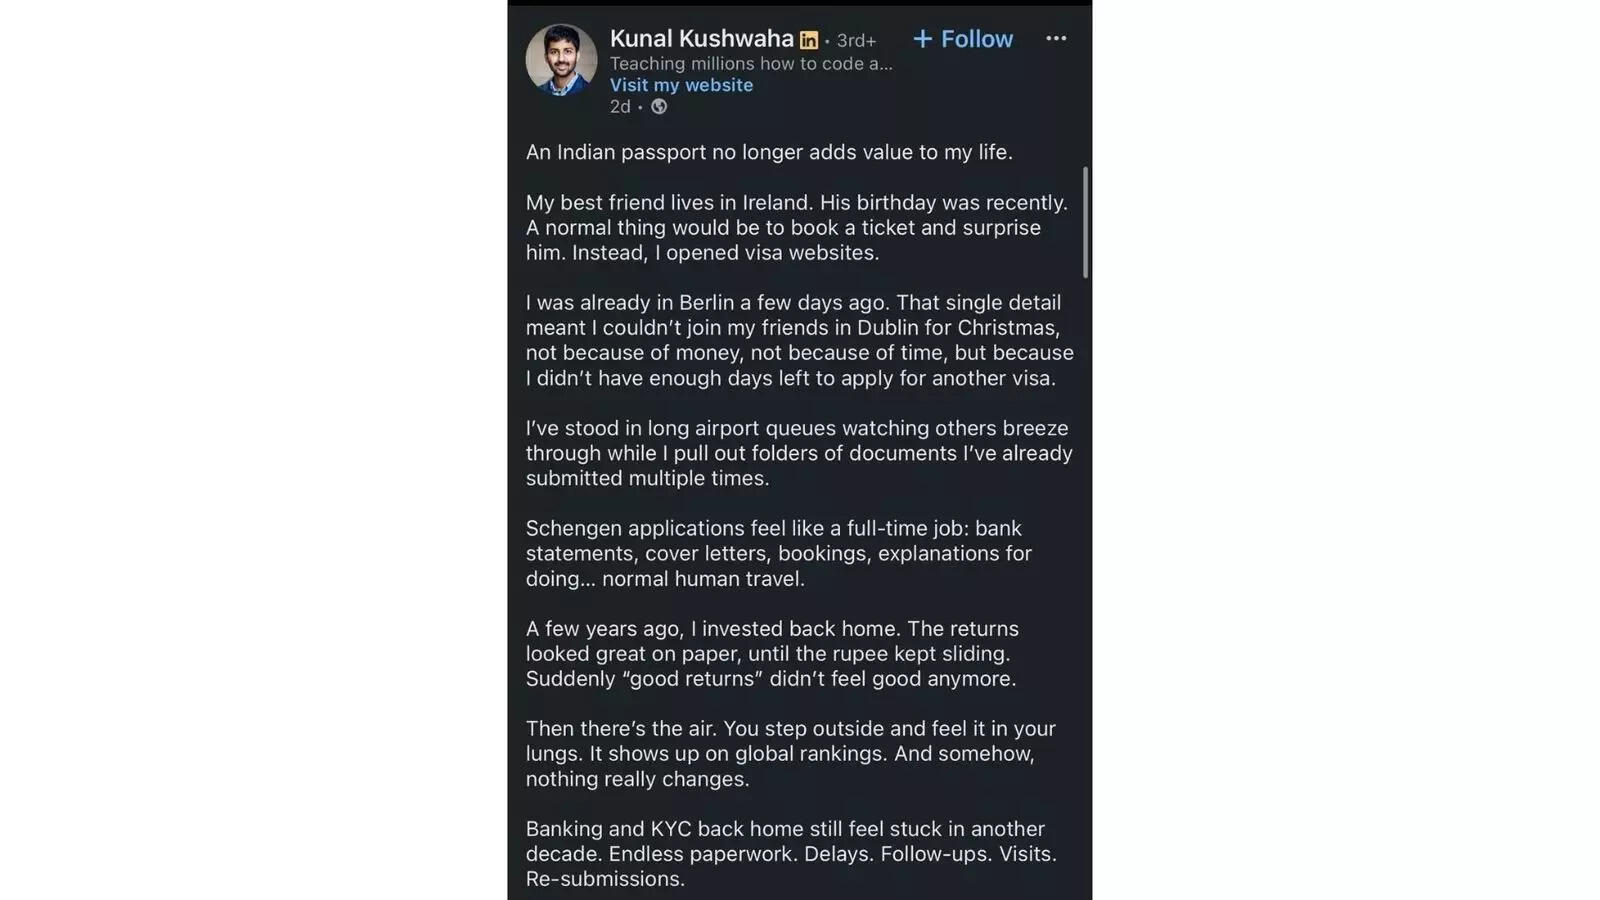Screen dimensions: 1600x900
Task: Click the paragraph about long airport queues
Action: point(798,453)
